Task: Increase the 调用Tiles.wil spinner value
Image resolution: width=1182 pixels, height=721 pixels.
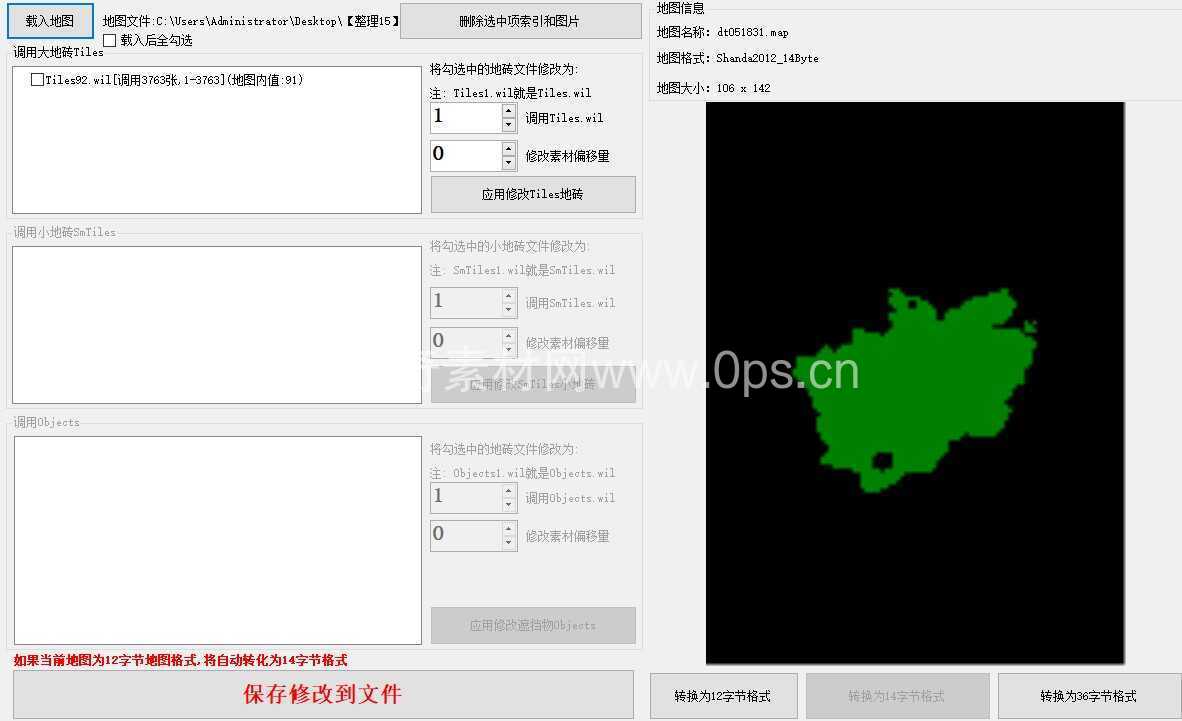Action: coord(508,111)
